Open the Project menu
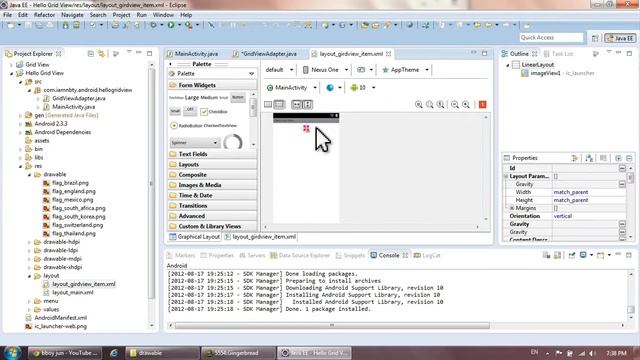This screenshot has height=360, width=640. pyautogui.click(x=121, y=15)
